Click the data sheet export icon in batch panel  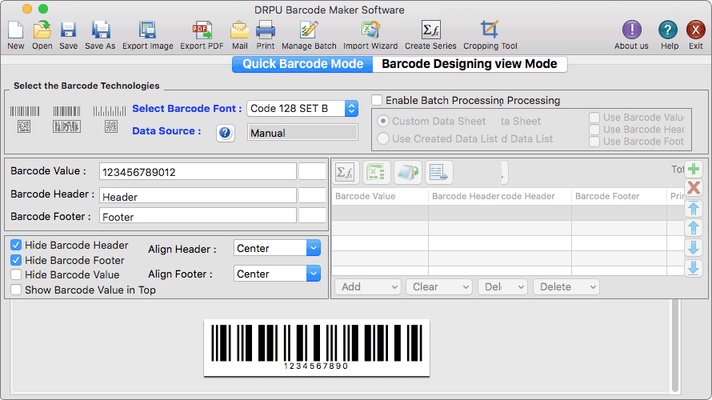click(439, 173)
